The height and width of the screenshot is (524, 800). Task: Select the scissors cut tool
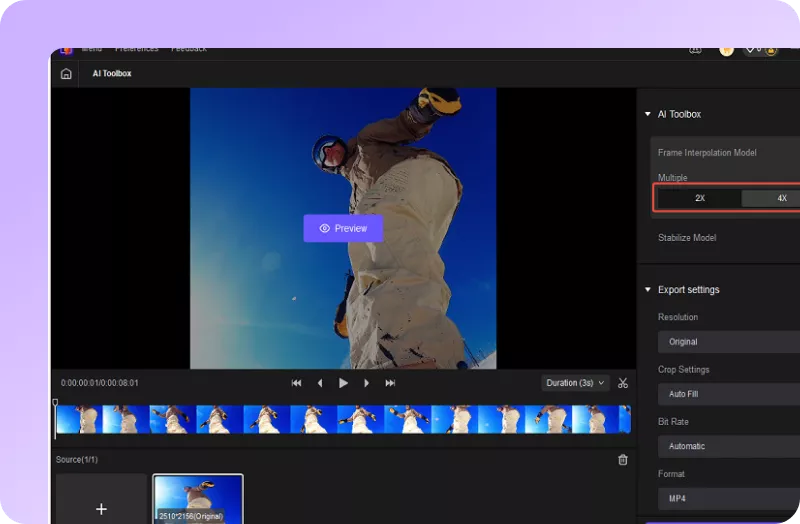[622, 383]
